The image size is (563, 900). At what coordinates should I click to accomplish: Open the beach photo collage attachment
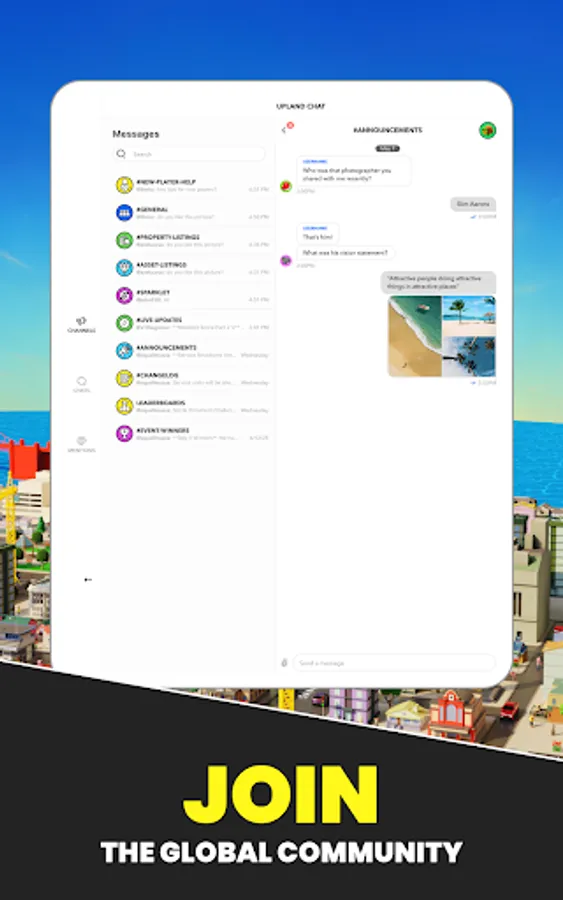442,336
